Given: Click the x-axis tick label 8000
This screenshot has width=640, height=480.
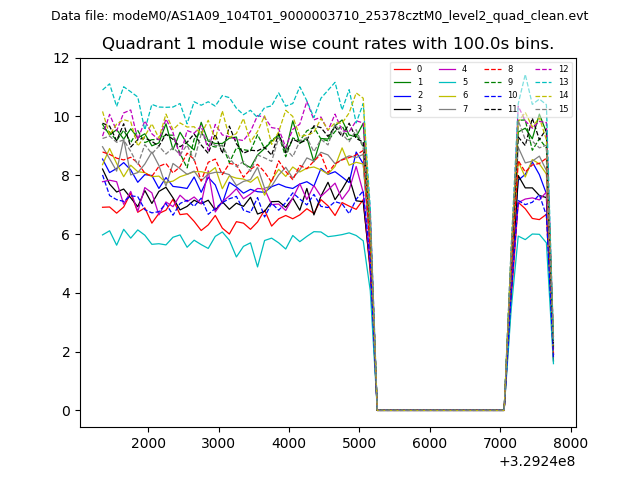Looking at the screenshot, I should pyautogui.click(x=570, y=444).
